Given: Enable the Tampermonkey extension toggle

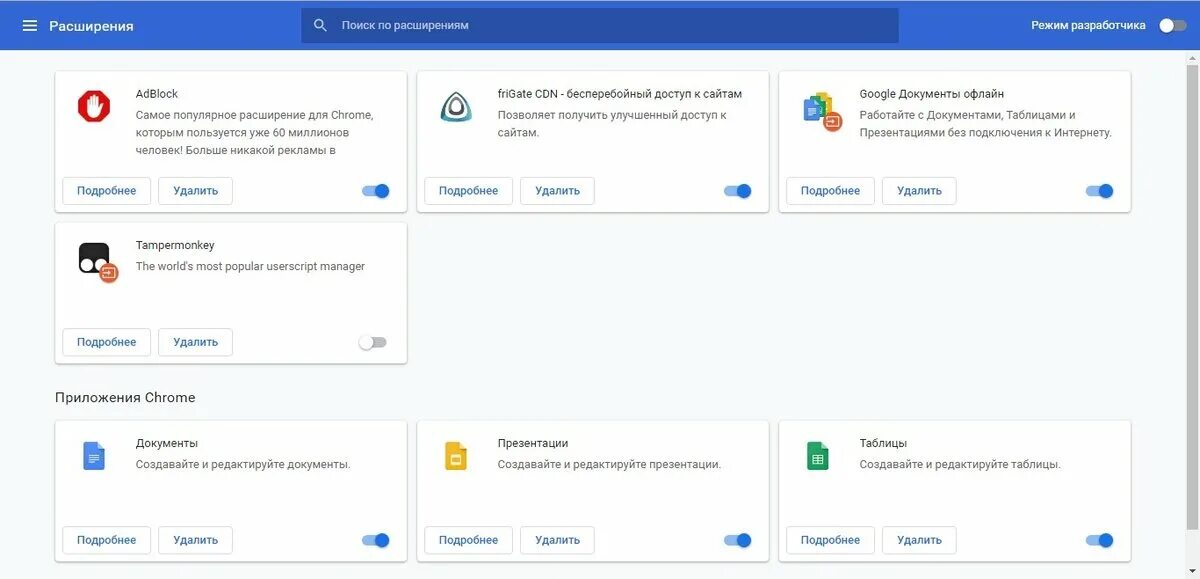Looking at the screenshot, I should 372,342.
